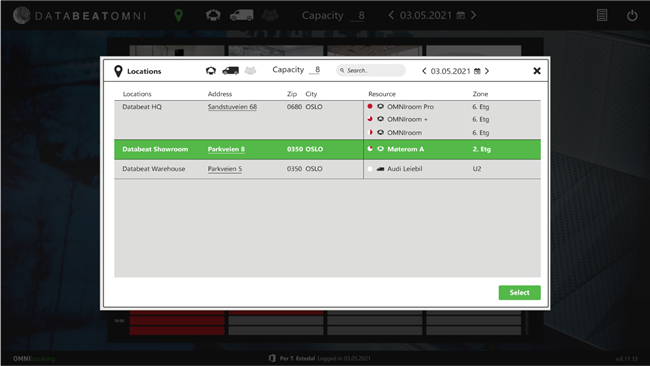Click availability indicator for plain OMNIroom

[x=370, y=133]
